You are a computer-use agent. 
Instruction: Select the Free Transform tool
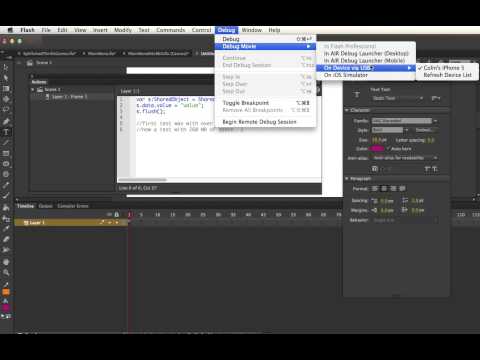[x=6, y=89]
